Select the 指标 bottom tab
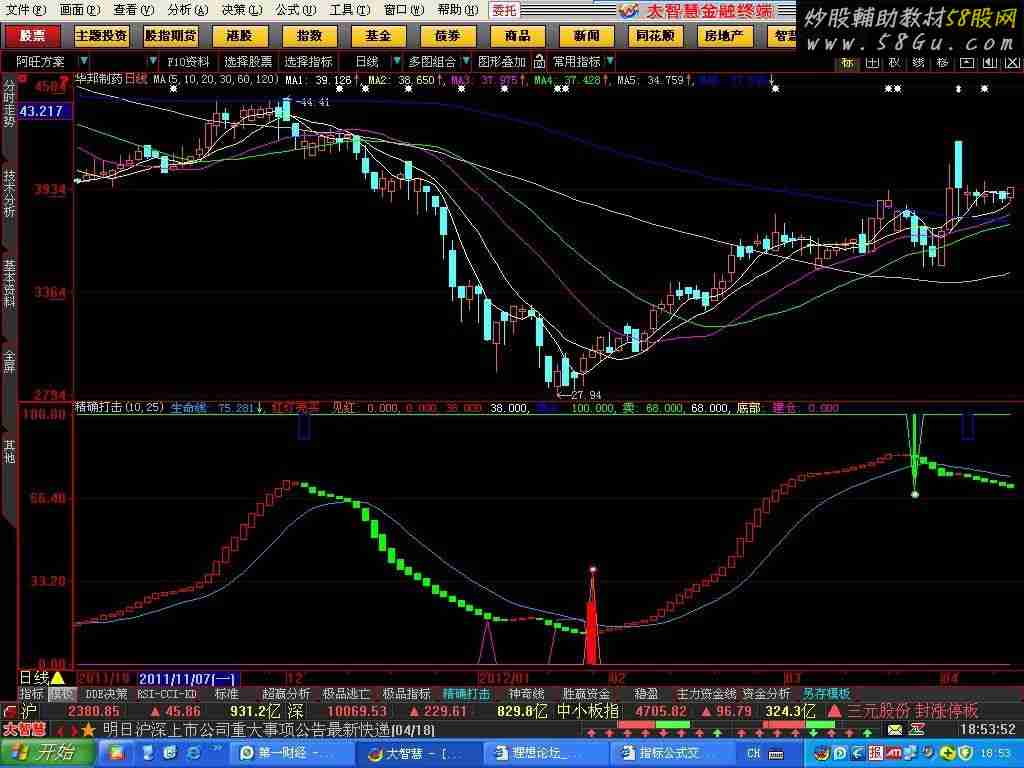This screenshot has width=1024, height=768. [x=32, y=694]
